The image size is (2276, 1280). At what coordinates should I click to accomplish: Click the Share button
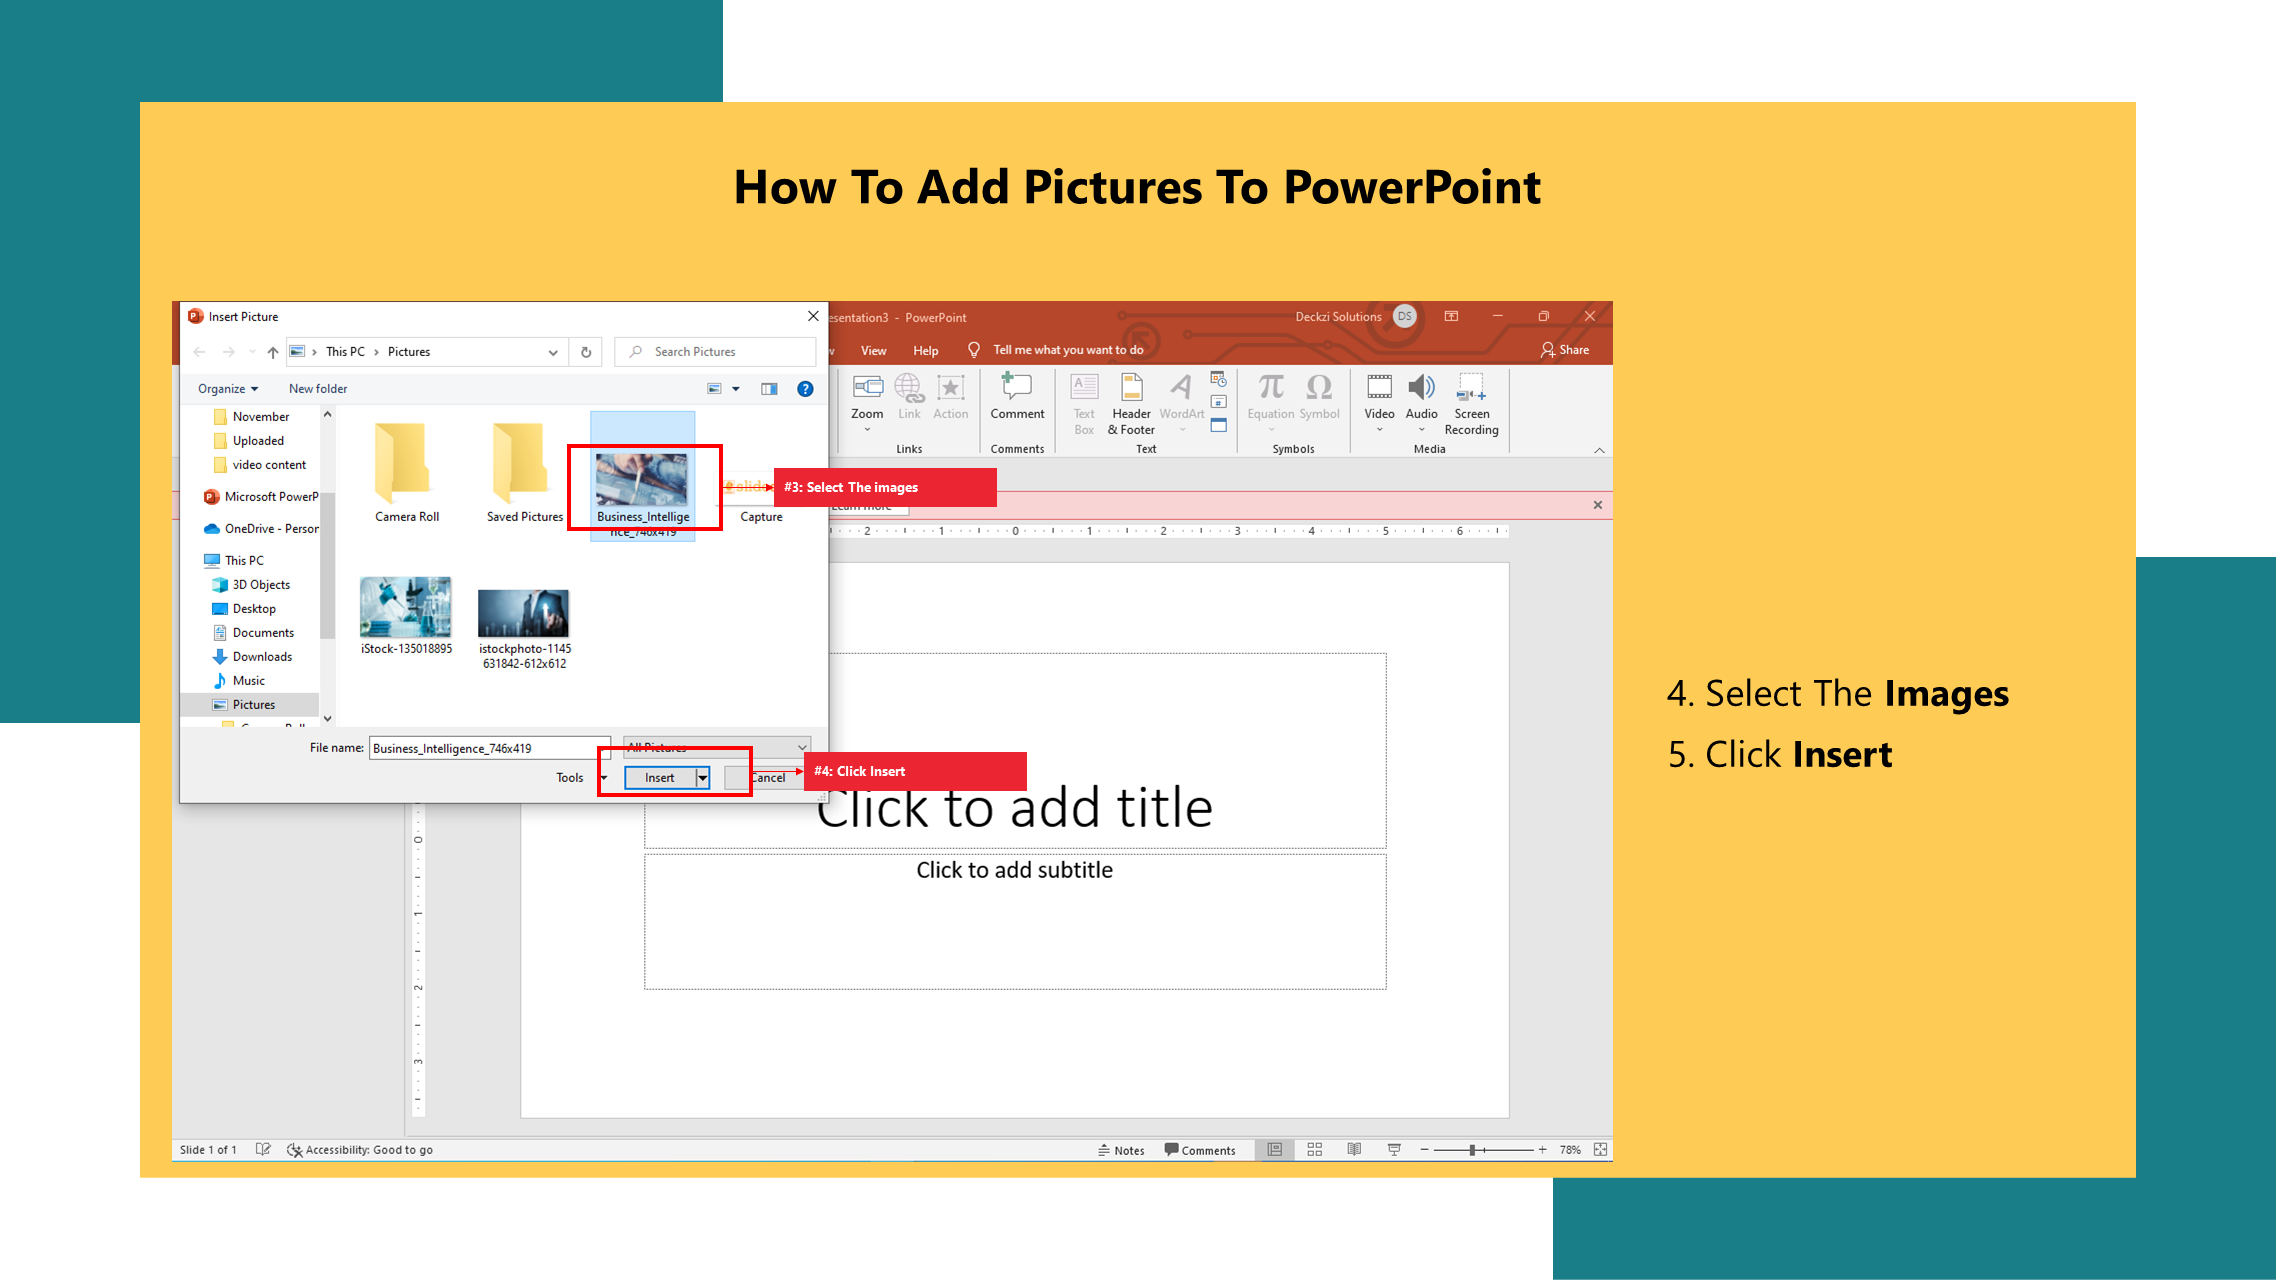pos(1565,350)
